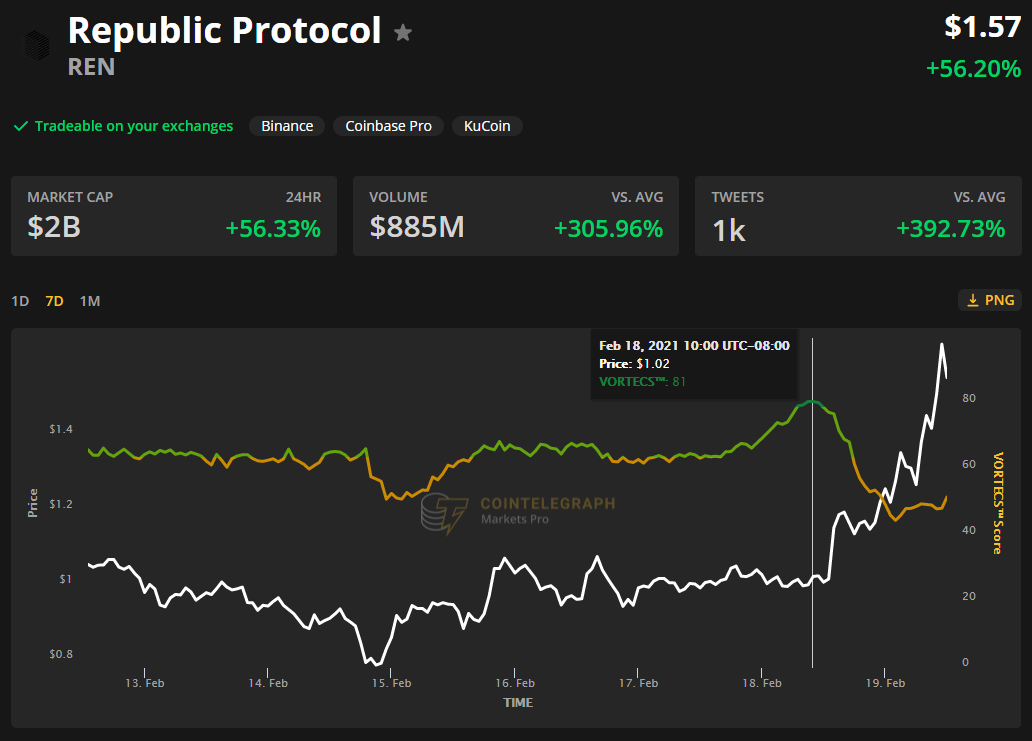Click the VORTECS Score axis title
Image resolution: width=1032 pixels, height=741 pixels.
[x=998, y=503]
